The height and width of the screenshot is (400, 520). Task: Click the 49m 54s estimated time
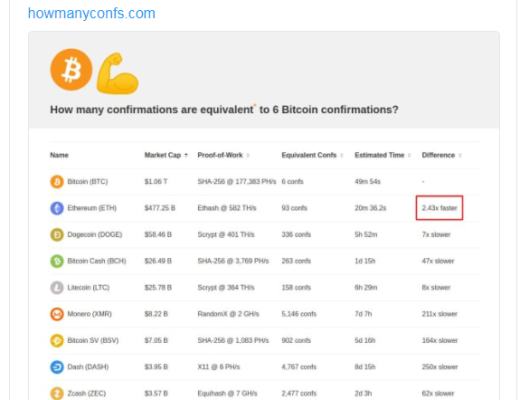click(367, 182)
